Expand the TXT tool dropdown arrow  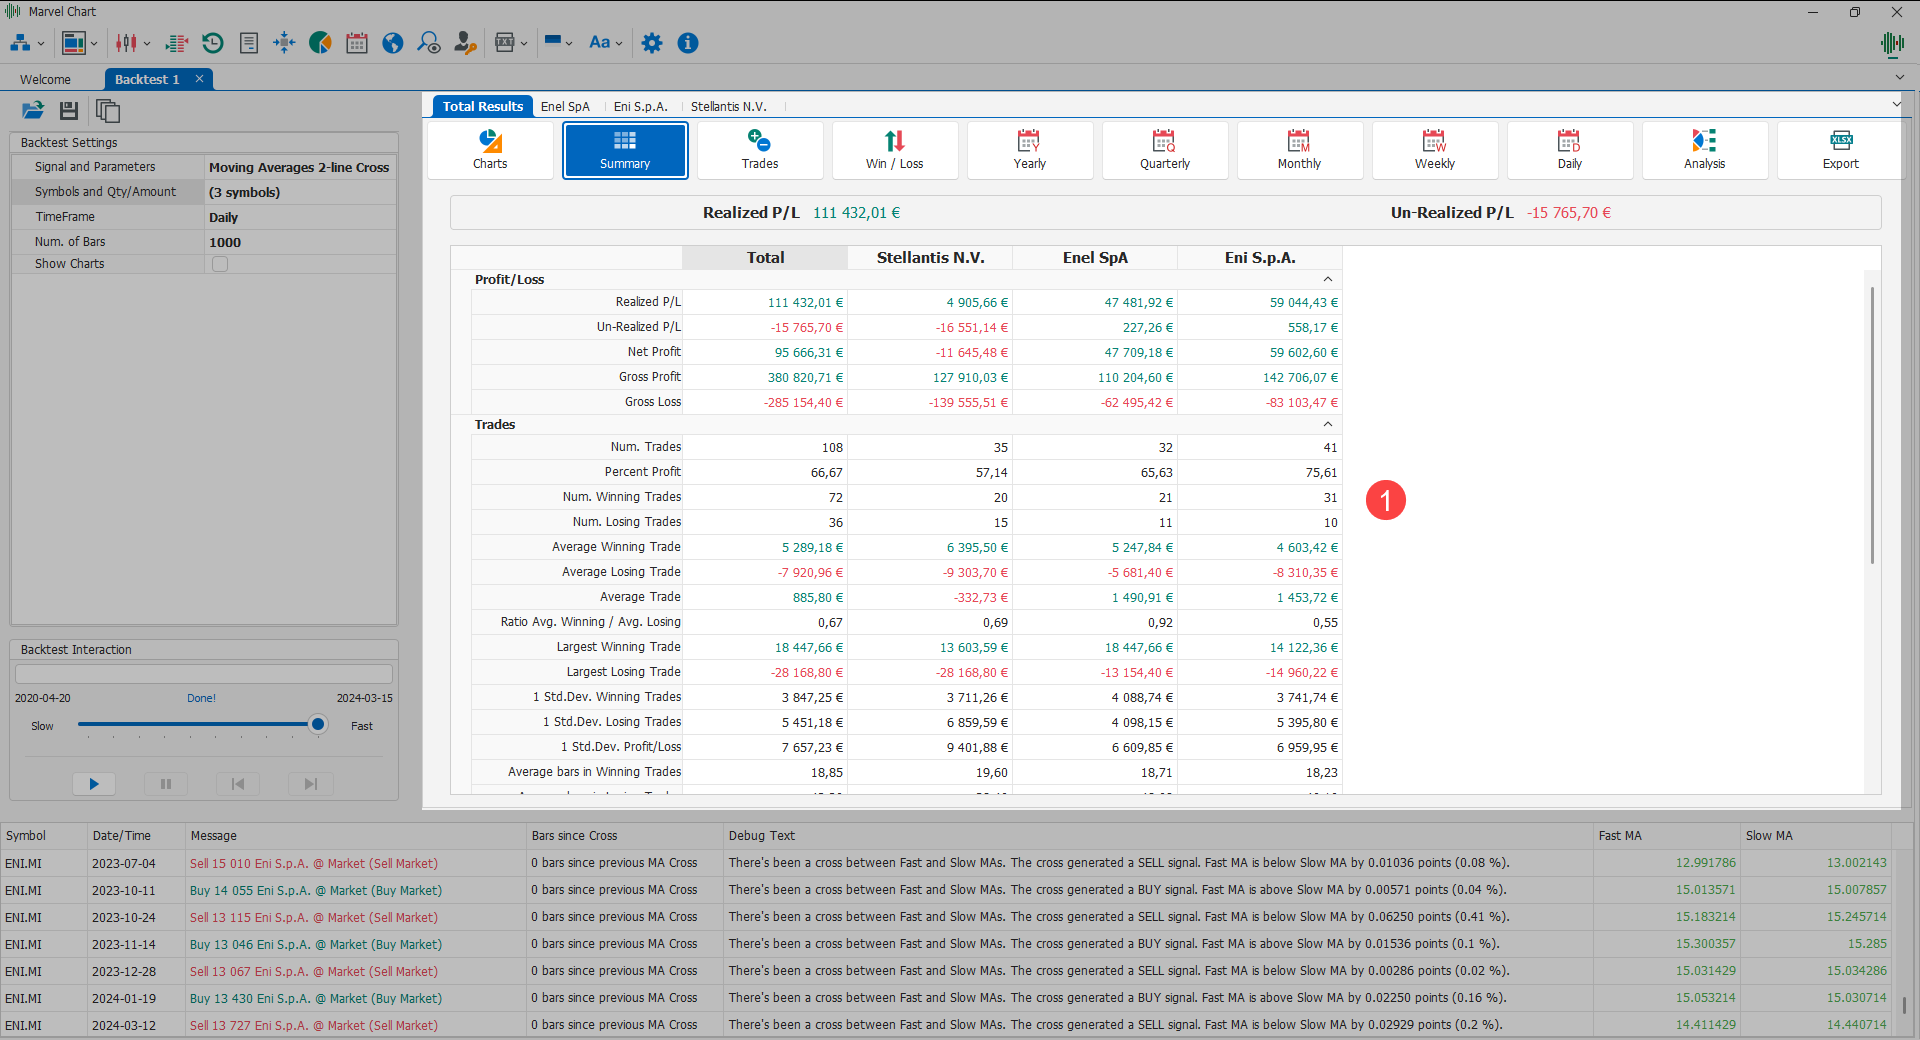coord(524,44)
